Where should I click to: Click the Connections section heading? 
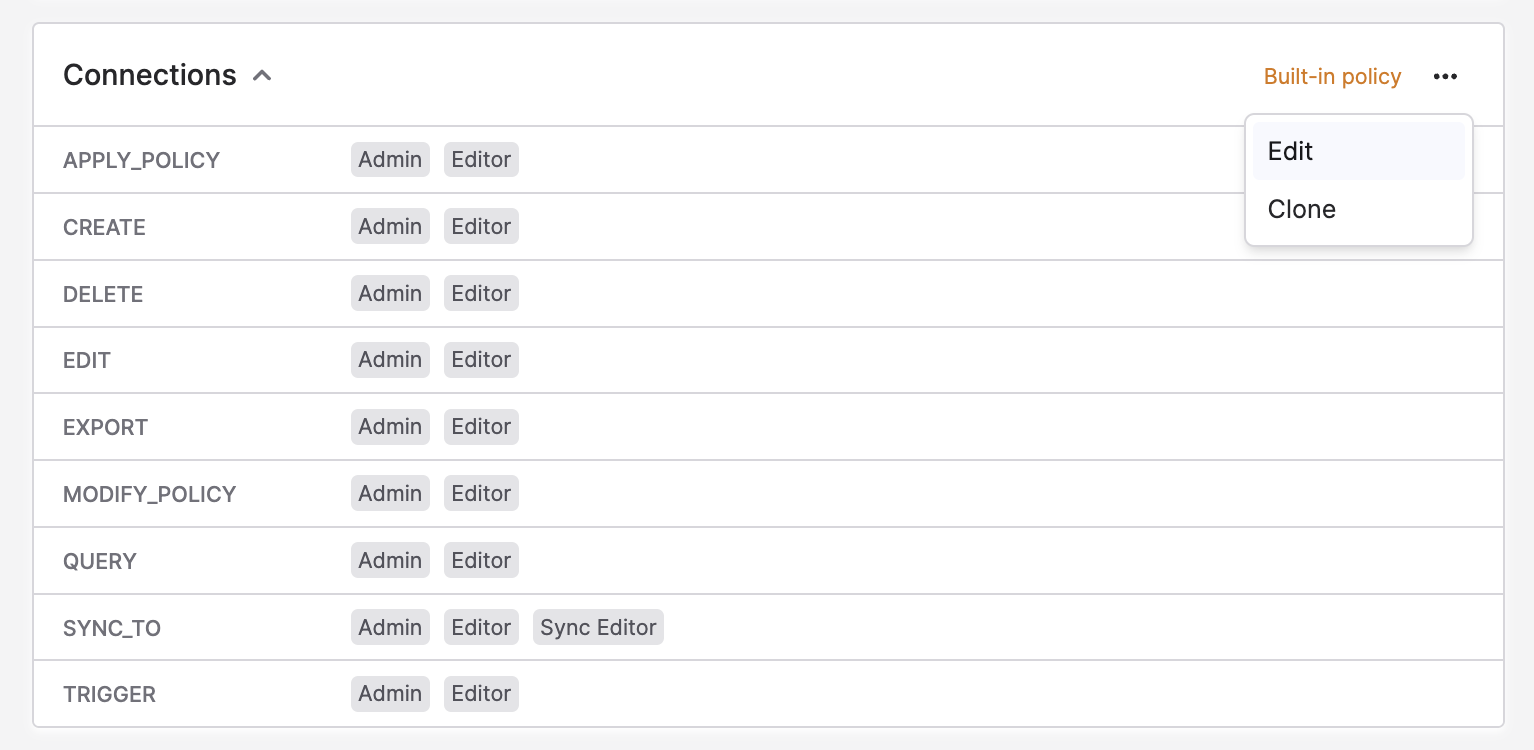[x=150, y=75]
